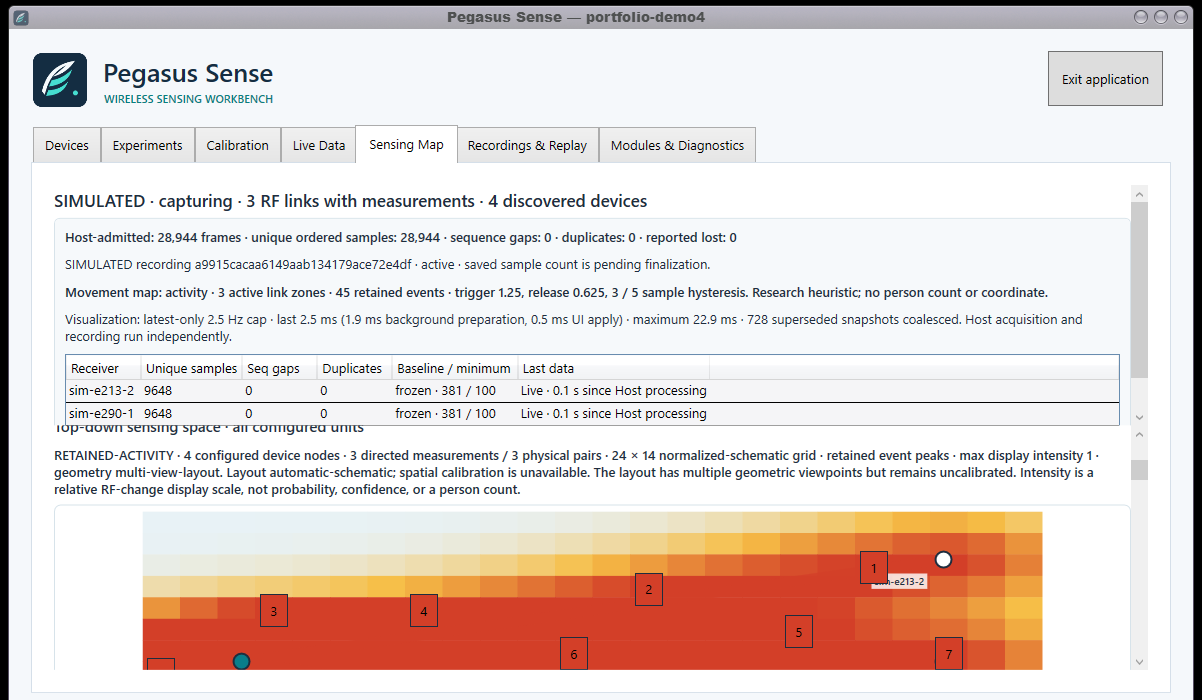Click zone marker 2 on the map

click(x=649, y=589)
